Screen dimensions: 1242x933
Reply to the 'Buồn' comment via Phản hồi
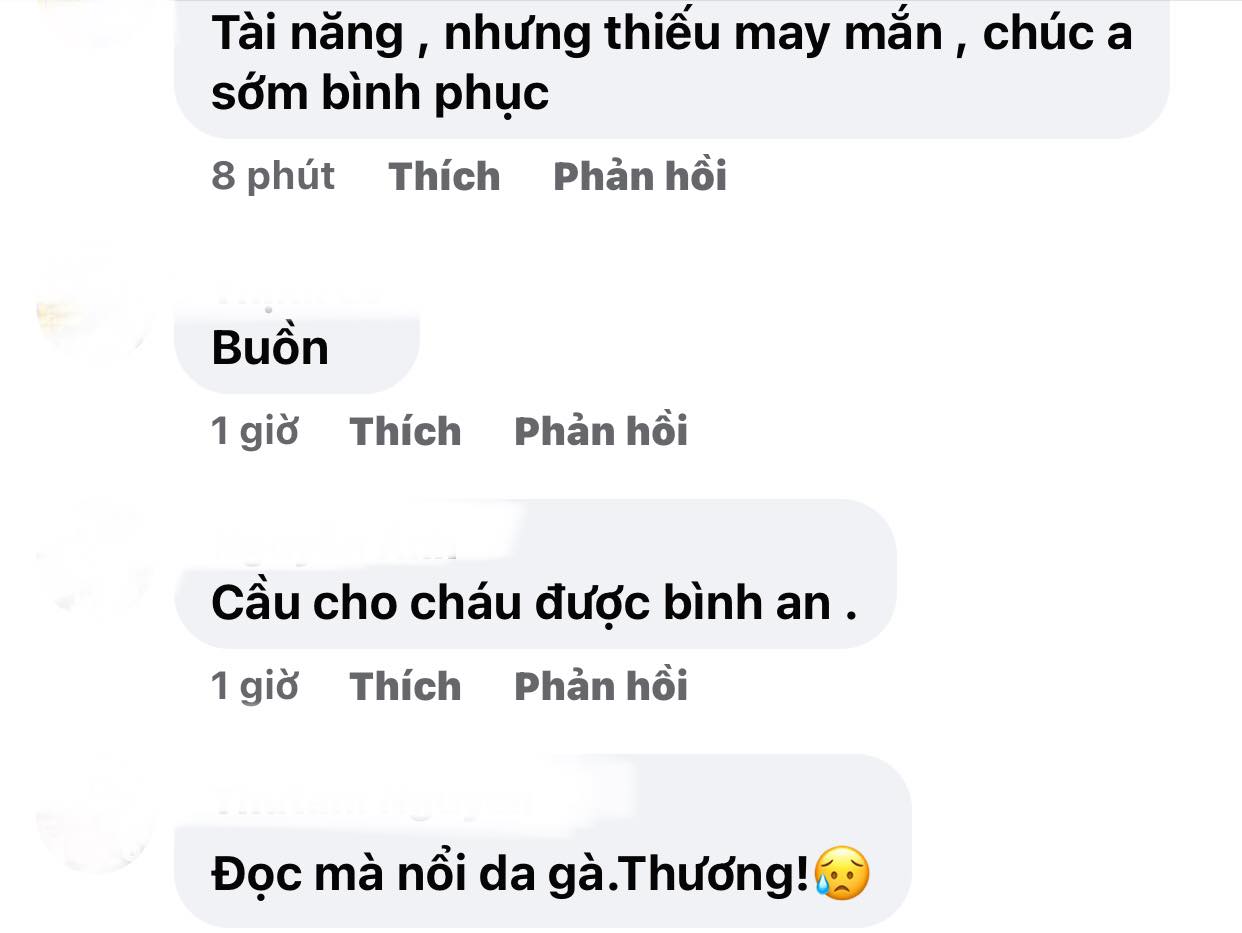point(601,431)
